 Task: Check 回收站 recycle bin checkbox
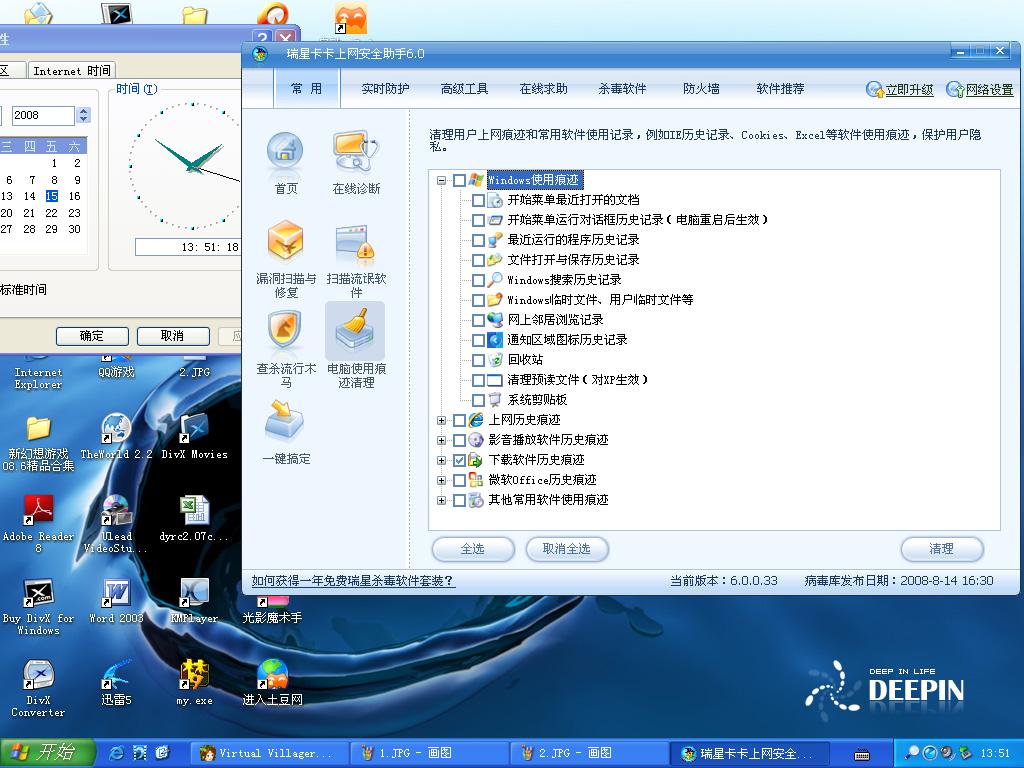click(479, 360)
